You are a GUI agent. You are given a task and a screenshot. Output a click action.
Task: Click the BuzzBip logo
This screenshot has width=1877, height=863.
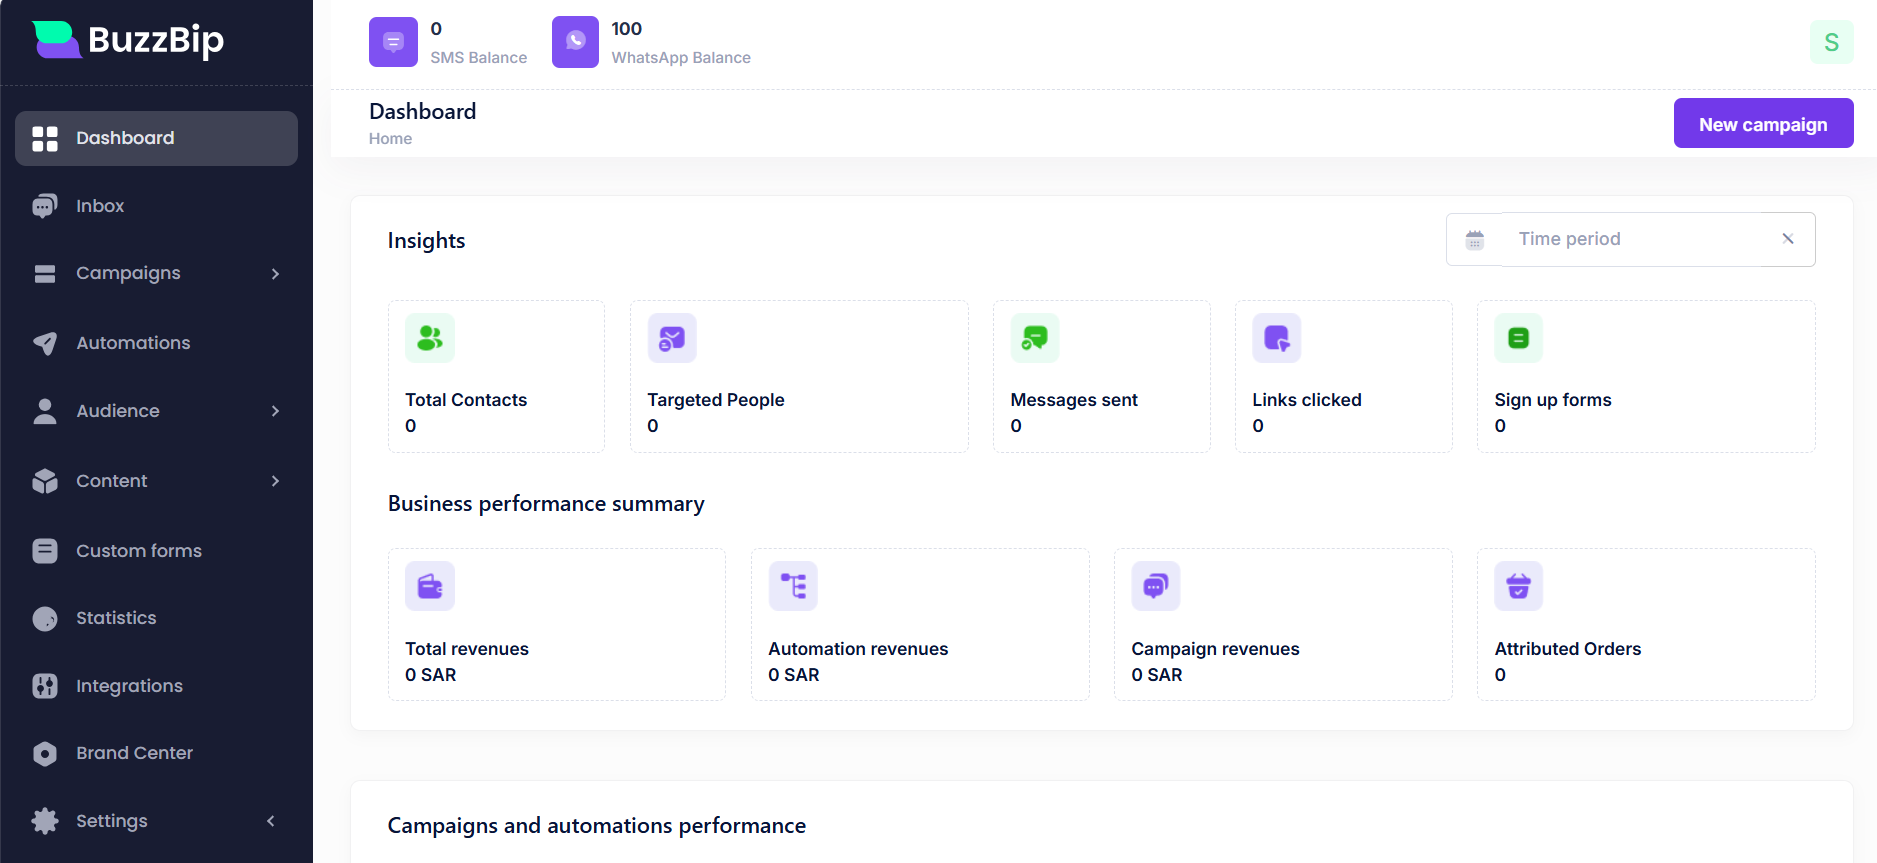click(128, 40)
